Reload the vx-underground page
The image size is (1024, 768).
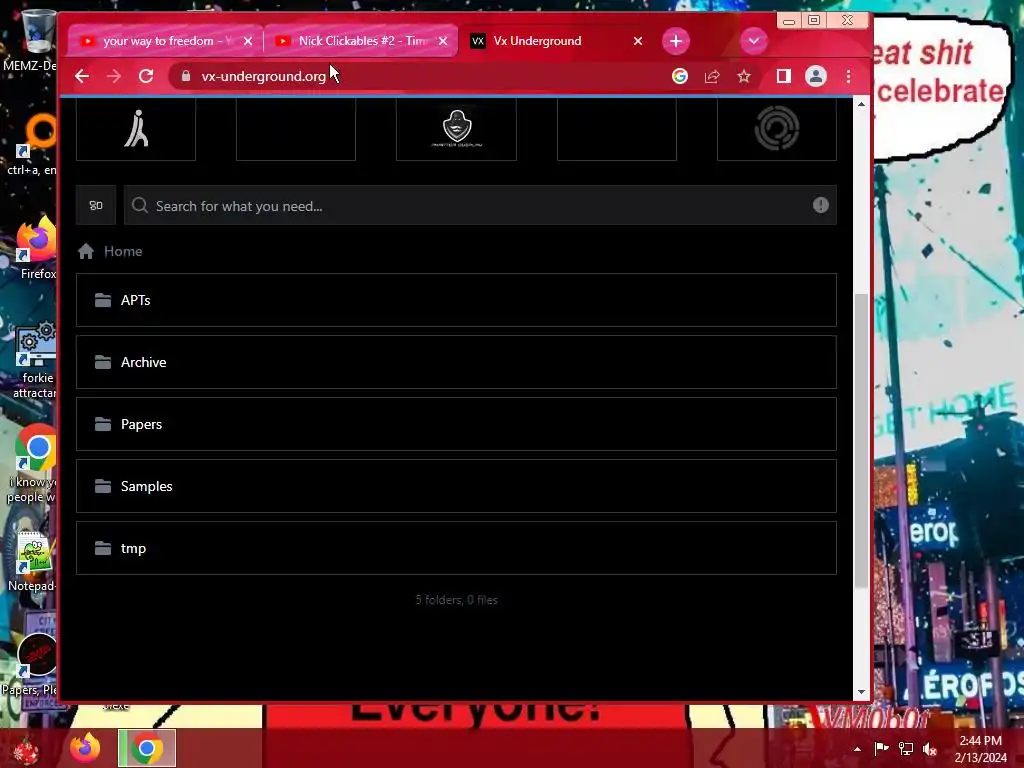pyautogui.click(x=146, y=76)
